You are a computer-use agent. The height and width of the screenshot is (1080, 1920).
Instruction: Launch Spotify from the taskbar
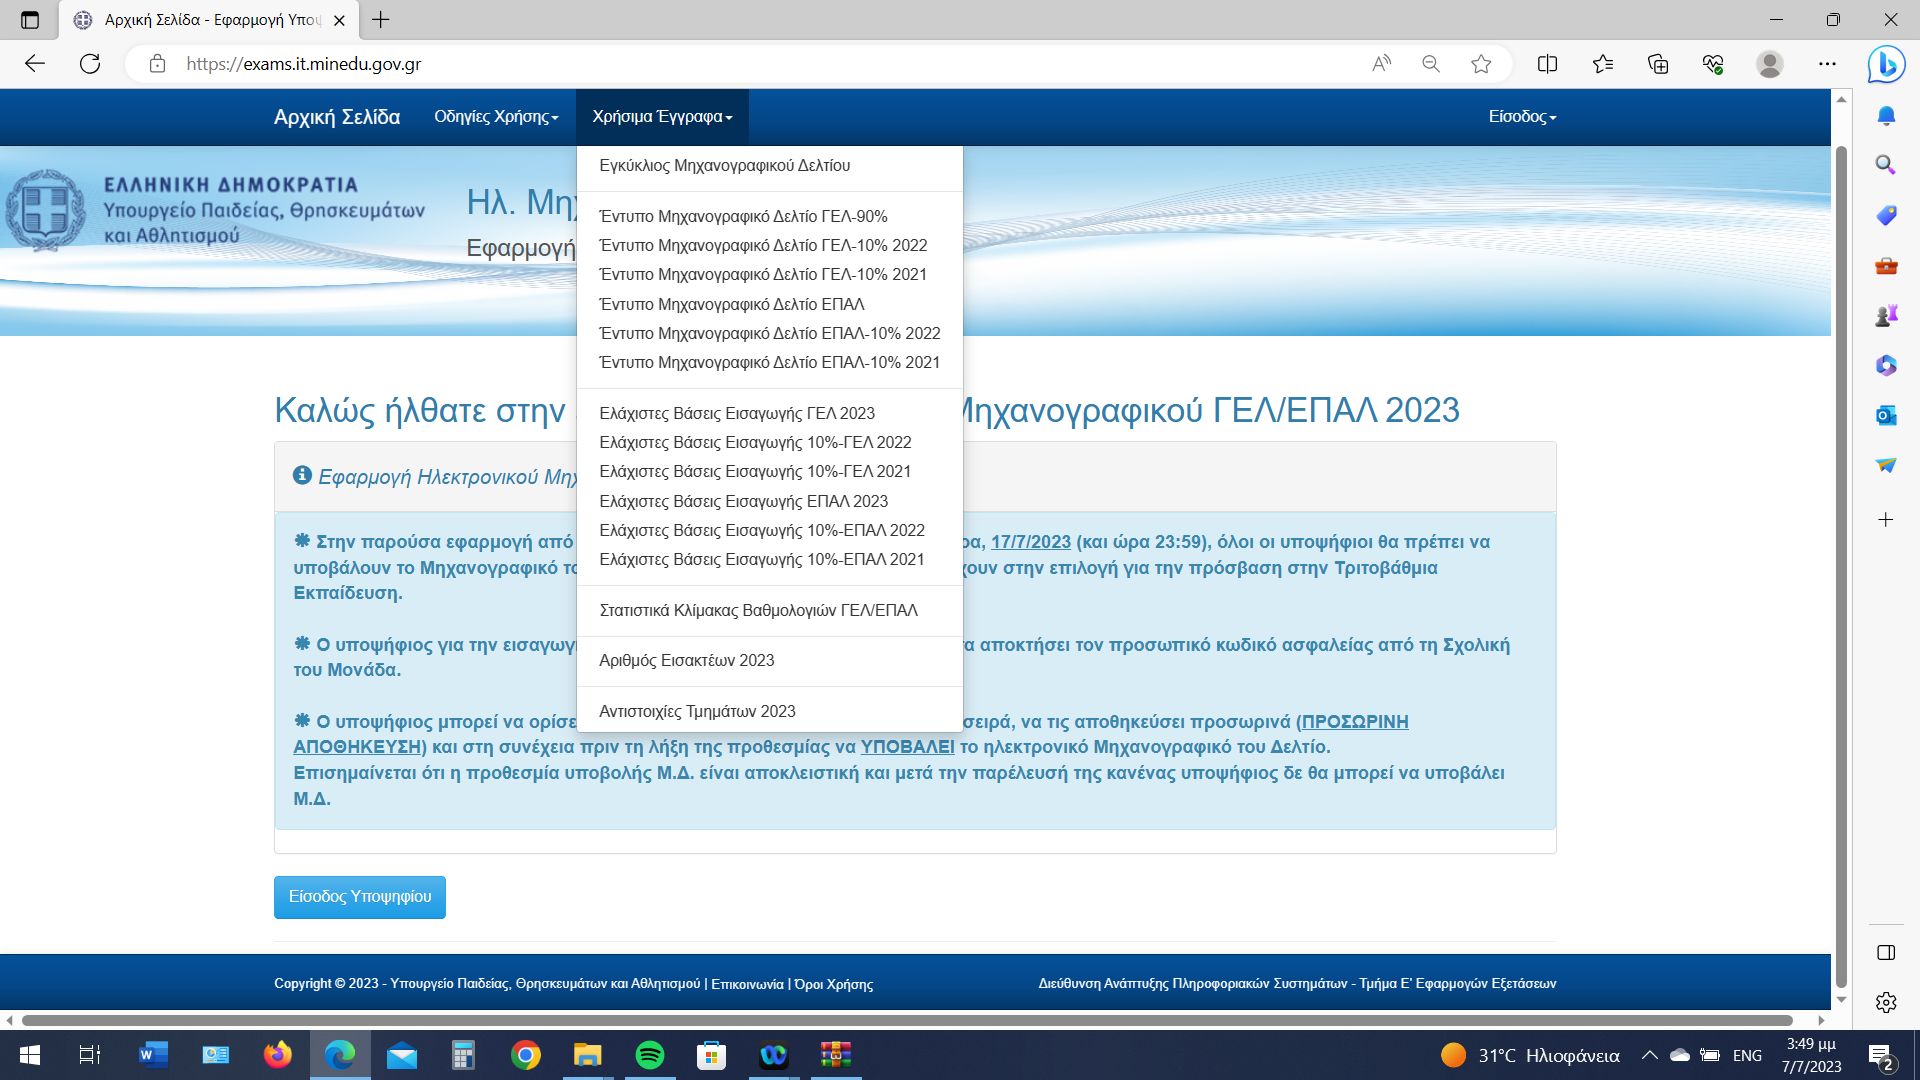tap(650, 1055)
